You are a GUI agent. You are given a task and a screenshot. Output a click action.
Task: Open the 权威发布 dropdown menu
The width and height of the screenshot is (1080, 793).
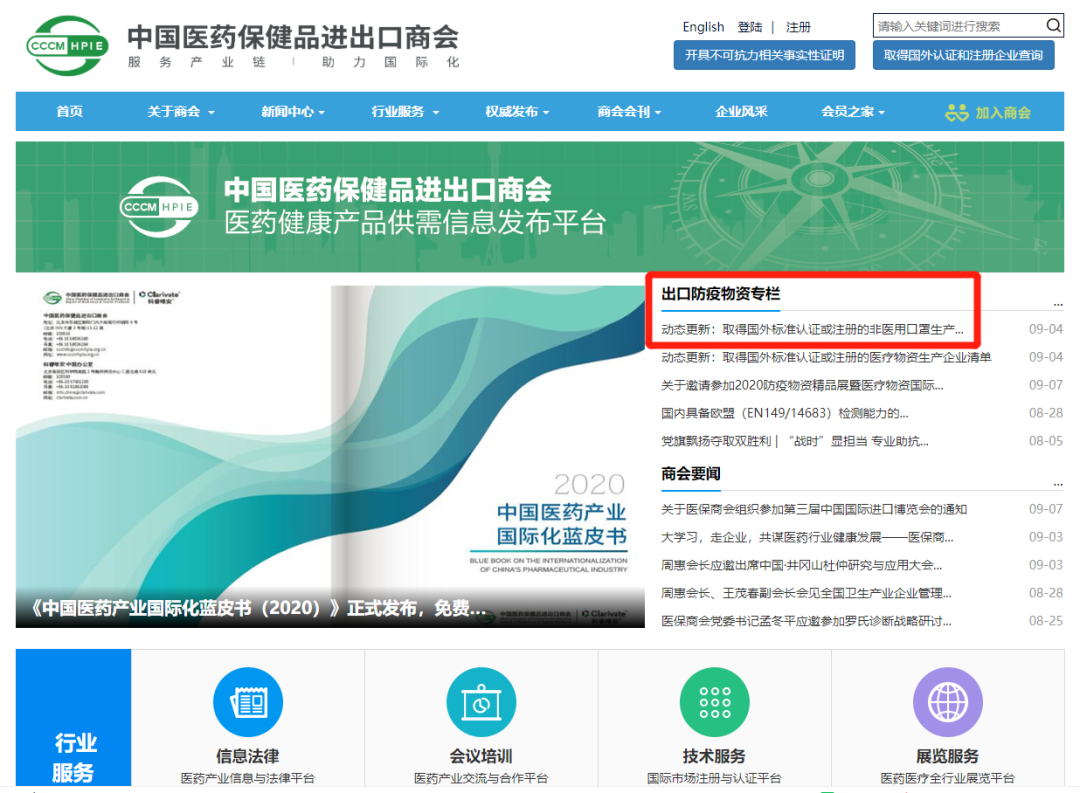point(517,112)
